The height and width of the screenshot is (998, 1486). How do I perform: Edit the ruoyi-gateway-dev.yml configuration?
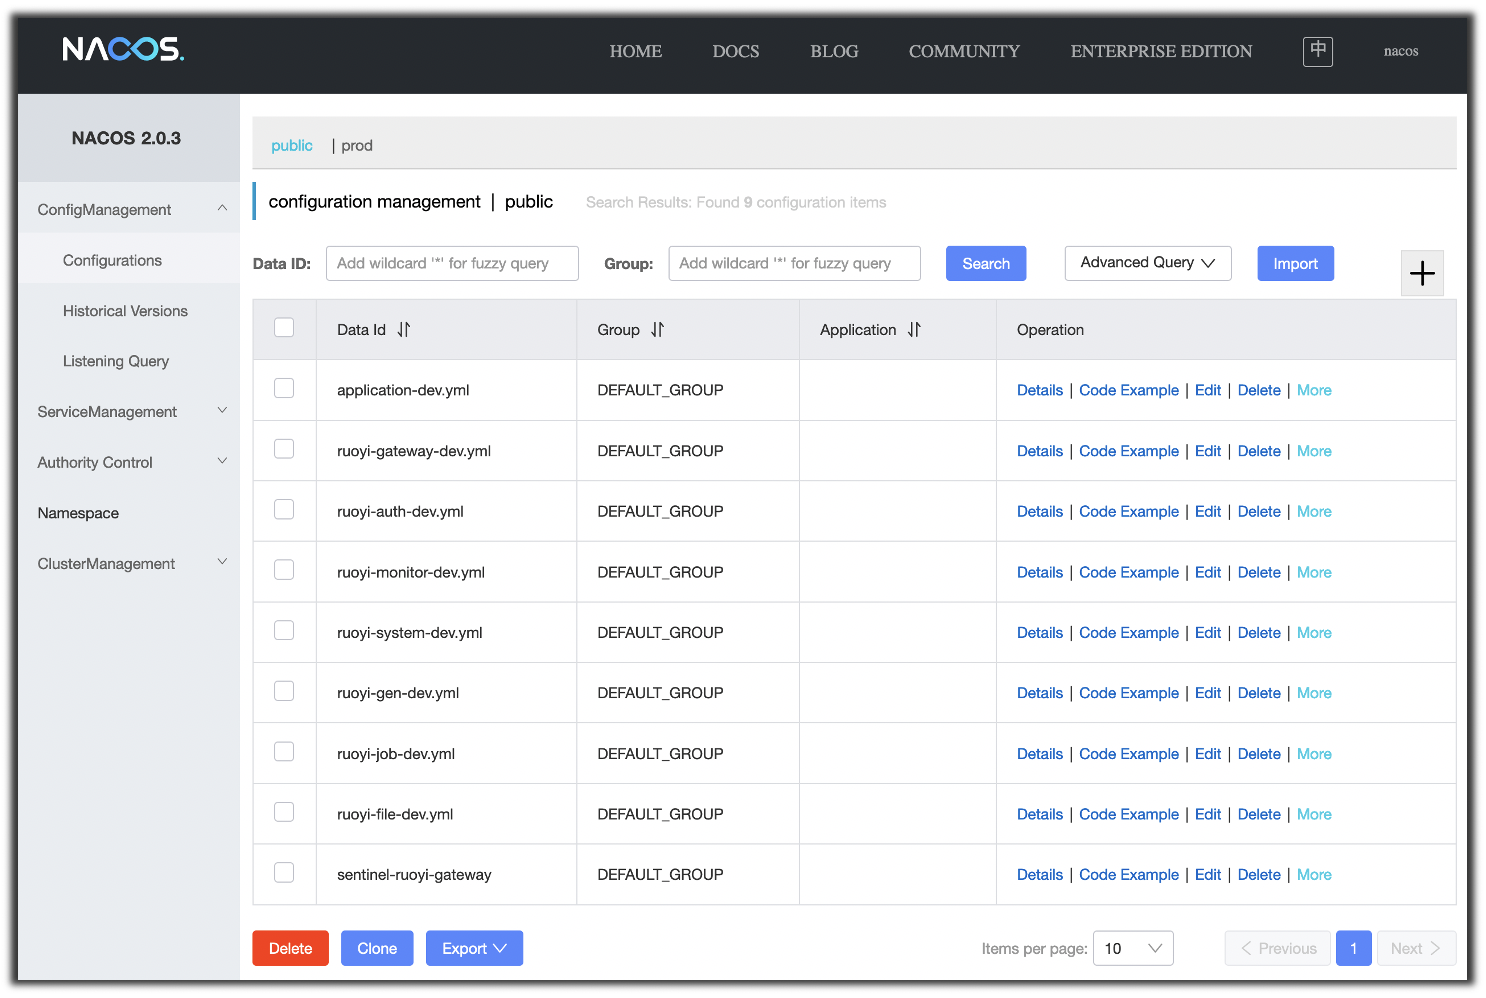pyautogui.click(x=1208, y=451)
